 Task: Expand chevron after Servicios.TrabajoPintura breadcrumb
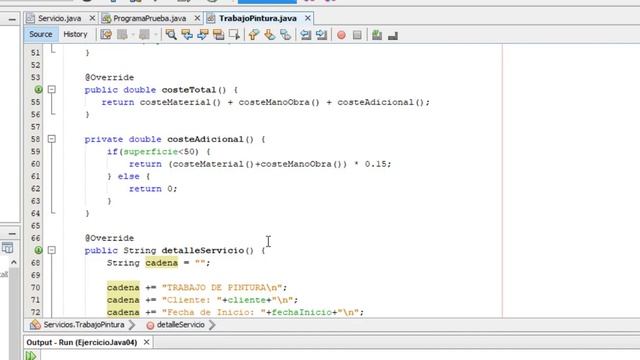point(132,325)
